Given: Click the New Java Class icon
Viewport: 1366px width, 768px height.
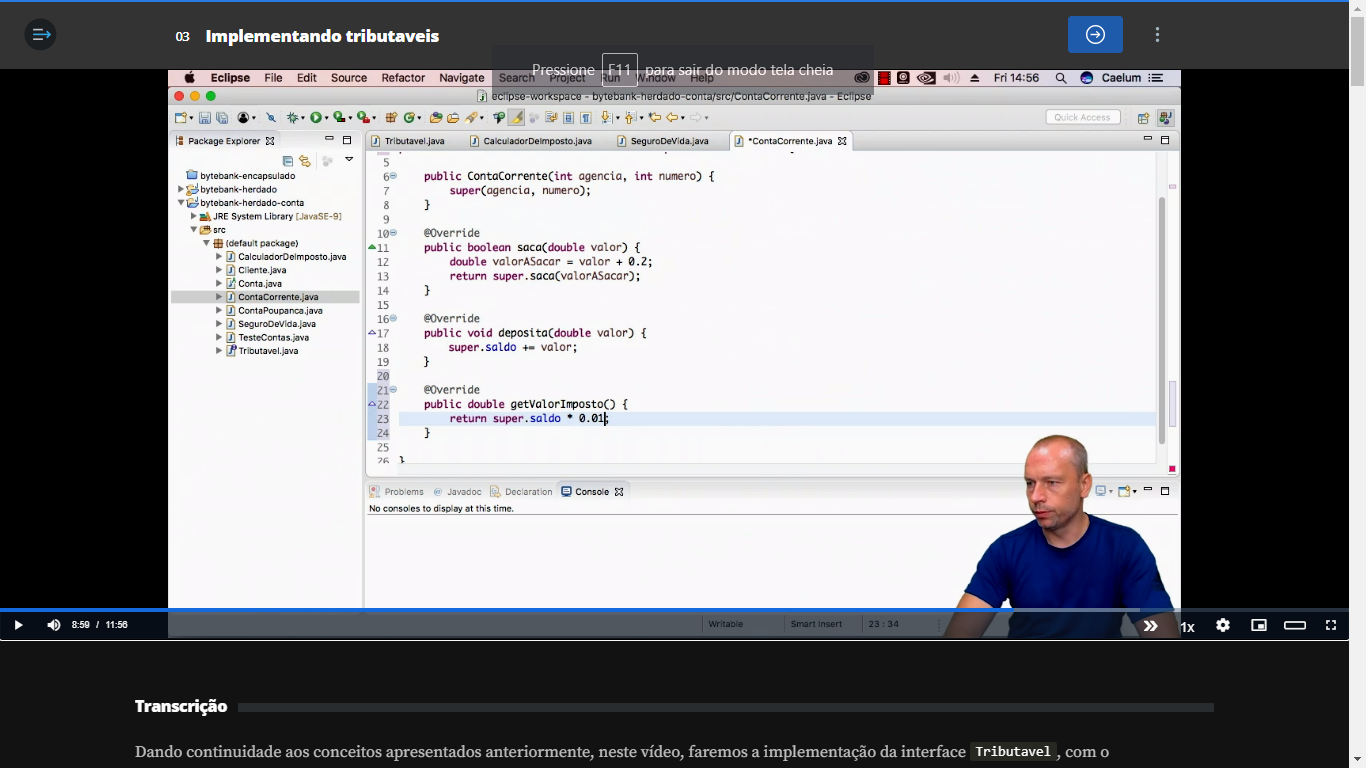Looking at the screenshot, I should [x=409, y=118].
